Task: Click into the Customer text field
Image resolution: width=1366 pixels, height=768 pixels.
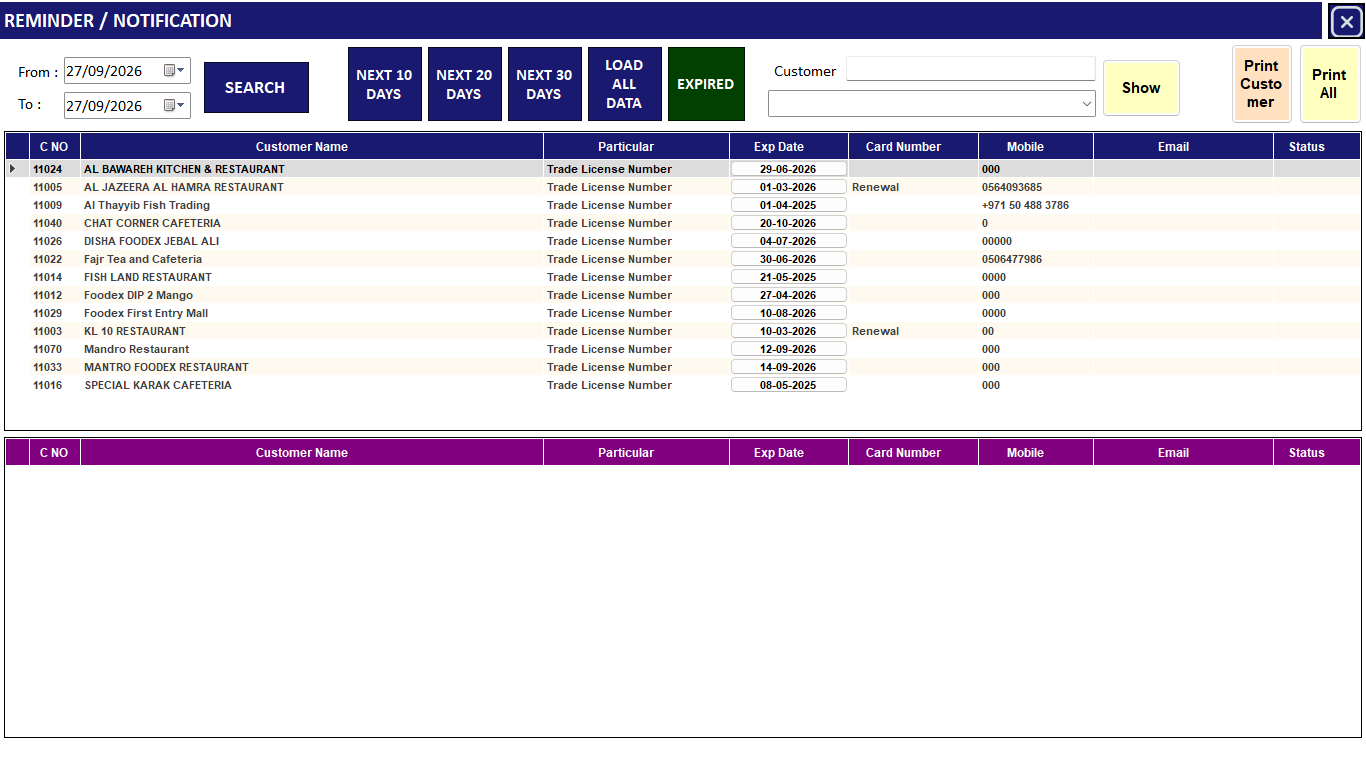Action: point(971,69)
